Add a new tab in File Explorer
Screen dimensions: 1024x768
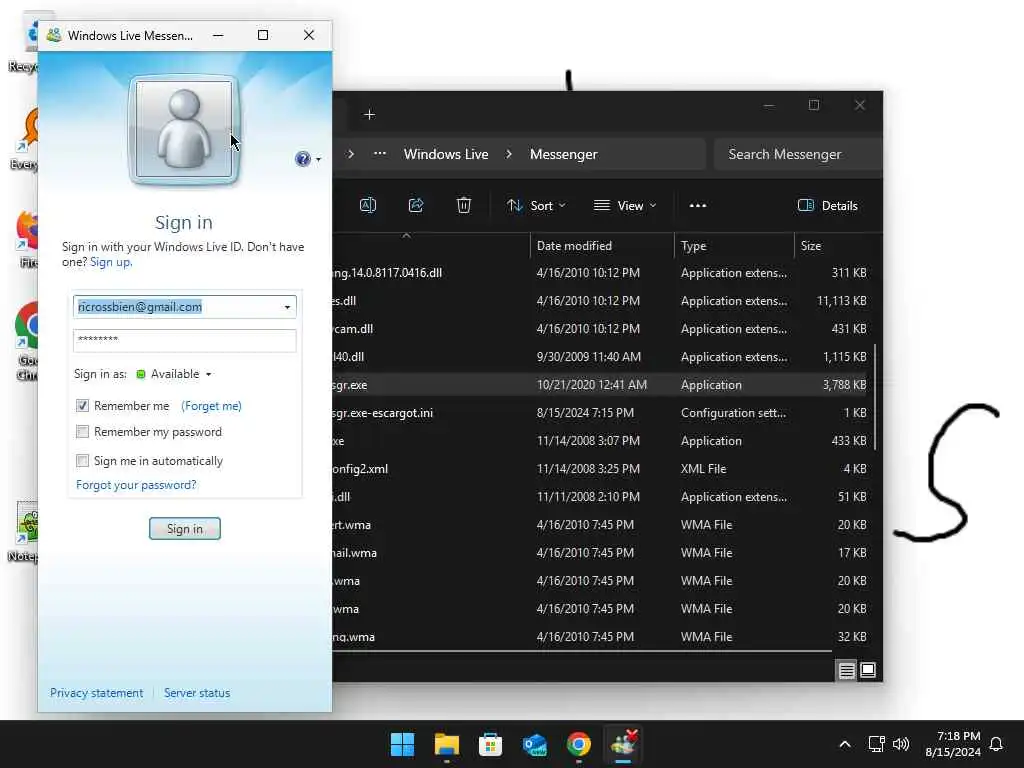click(x=370, y=115)
